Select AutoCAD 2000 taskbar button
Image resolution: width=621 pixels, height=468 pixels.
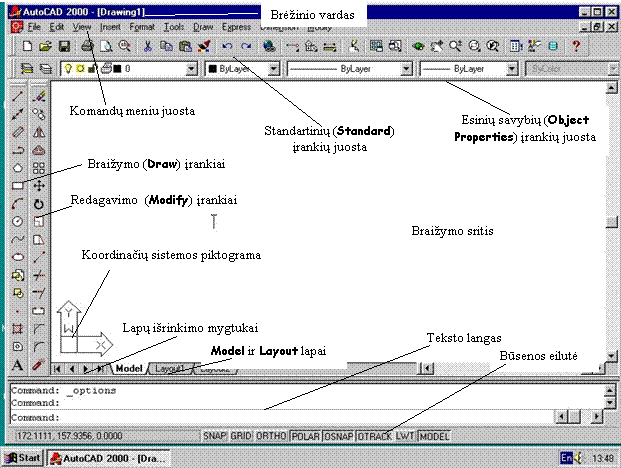click(x=109, y=458)
